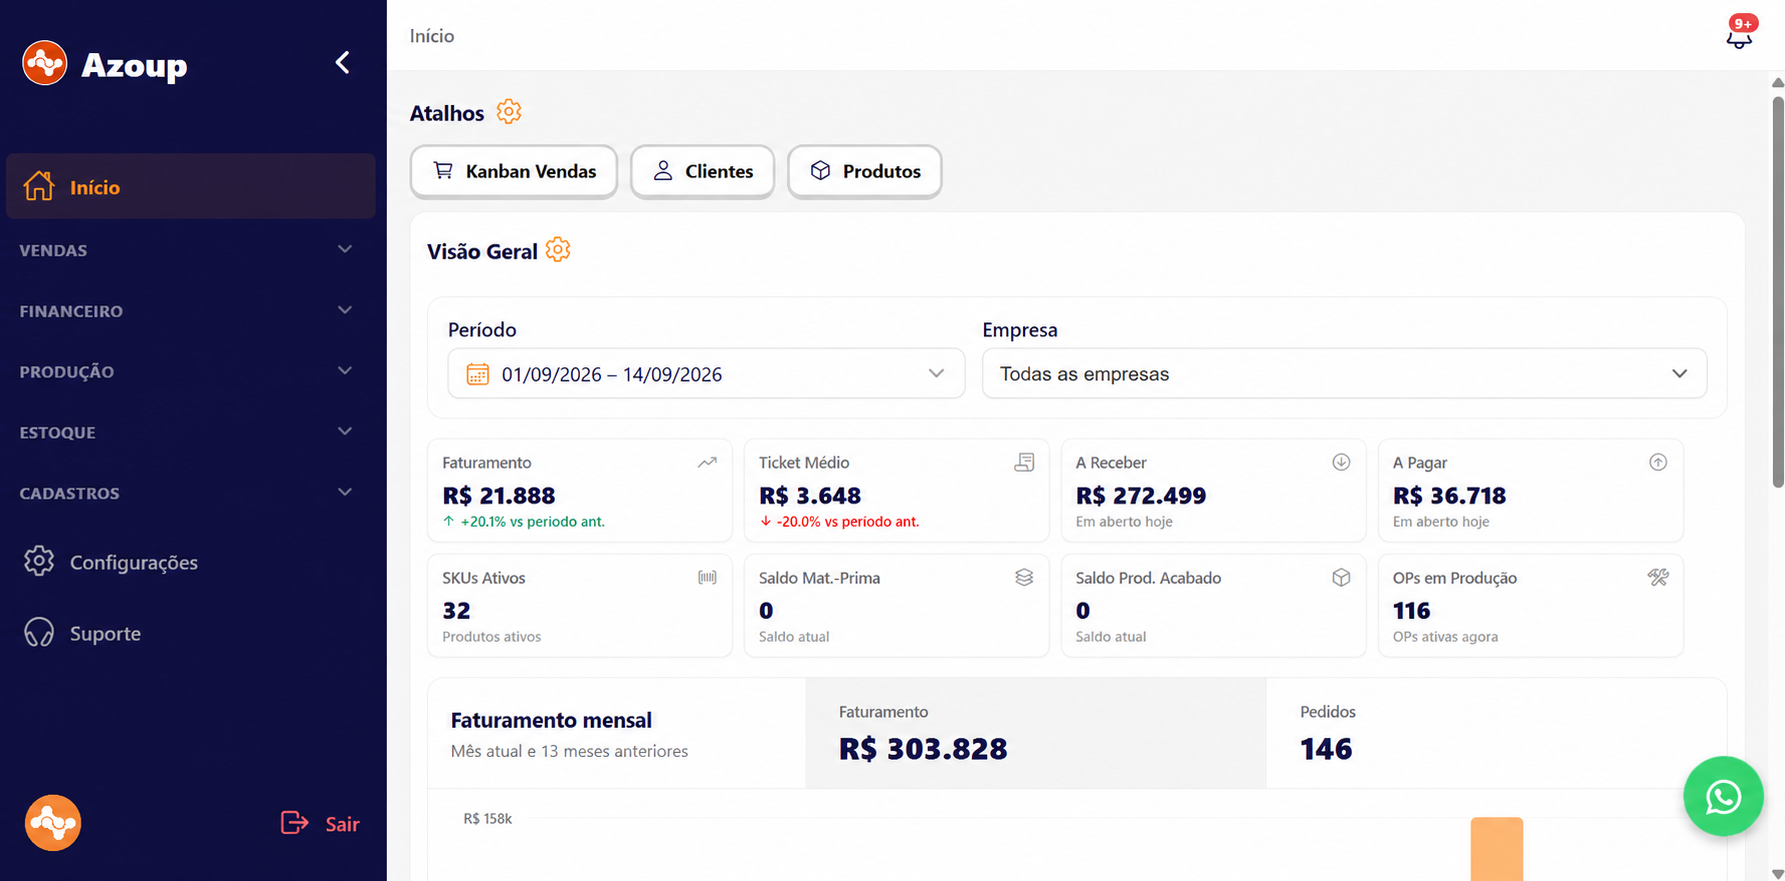Click the A Pagar upload arrow icon
The image size is (1785, 881).
1658,462
